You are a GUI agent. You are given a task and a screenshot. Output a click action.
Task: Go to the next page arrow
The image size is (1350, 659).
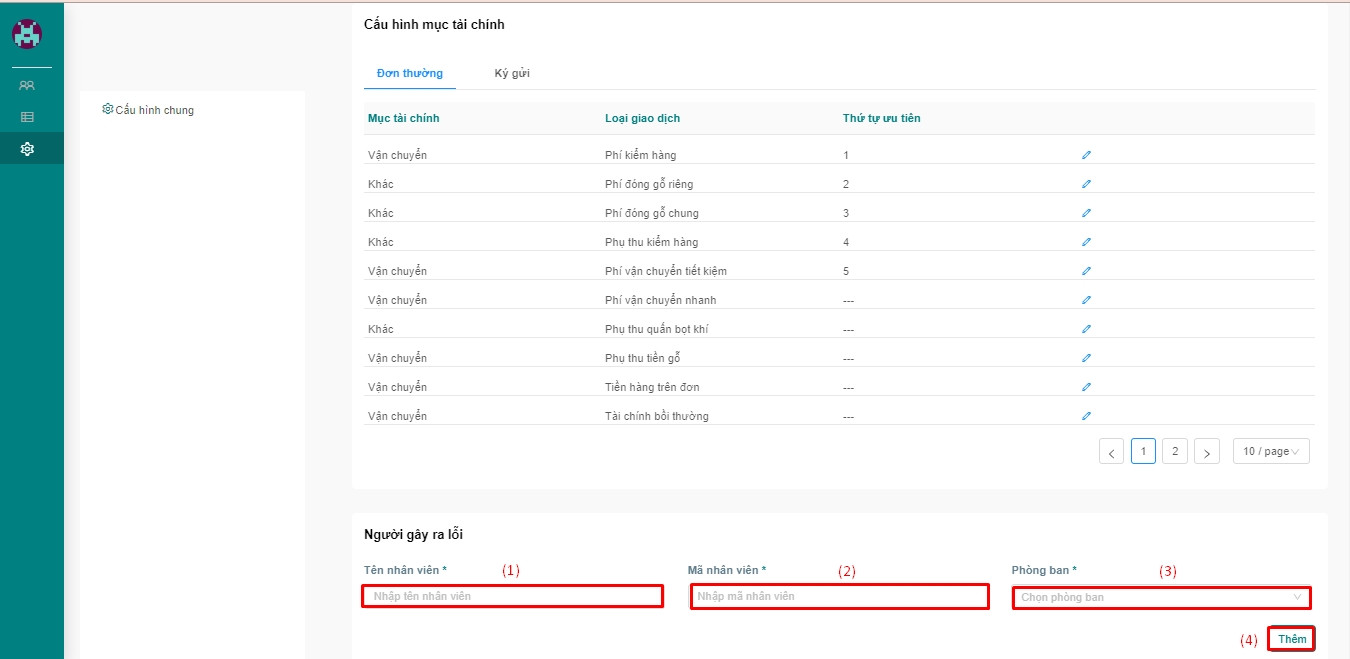click(1207, 453)
